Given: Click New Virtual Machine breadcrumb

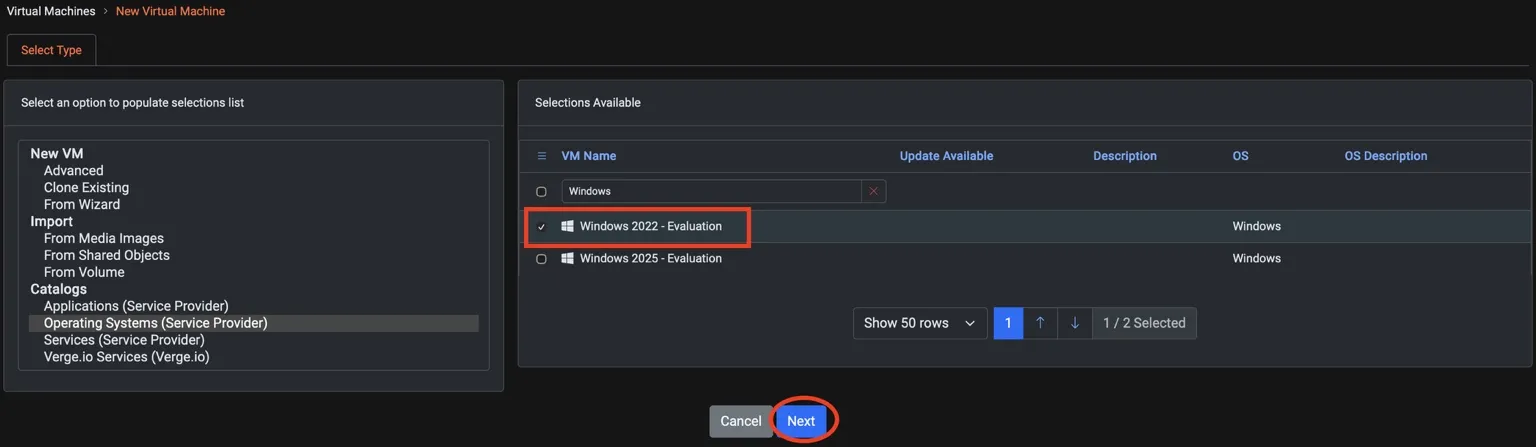Looking at the screenshot, I should (x=170, y=11).
